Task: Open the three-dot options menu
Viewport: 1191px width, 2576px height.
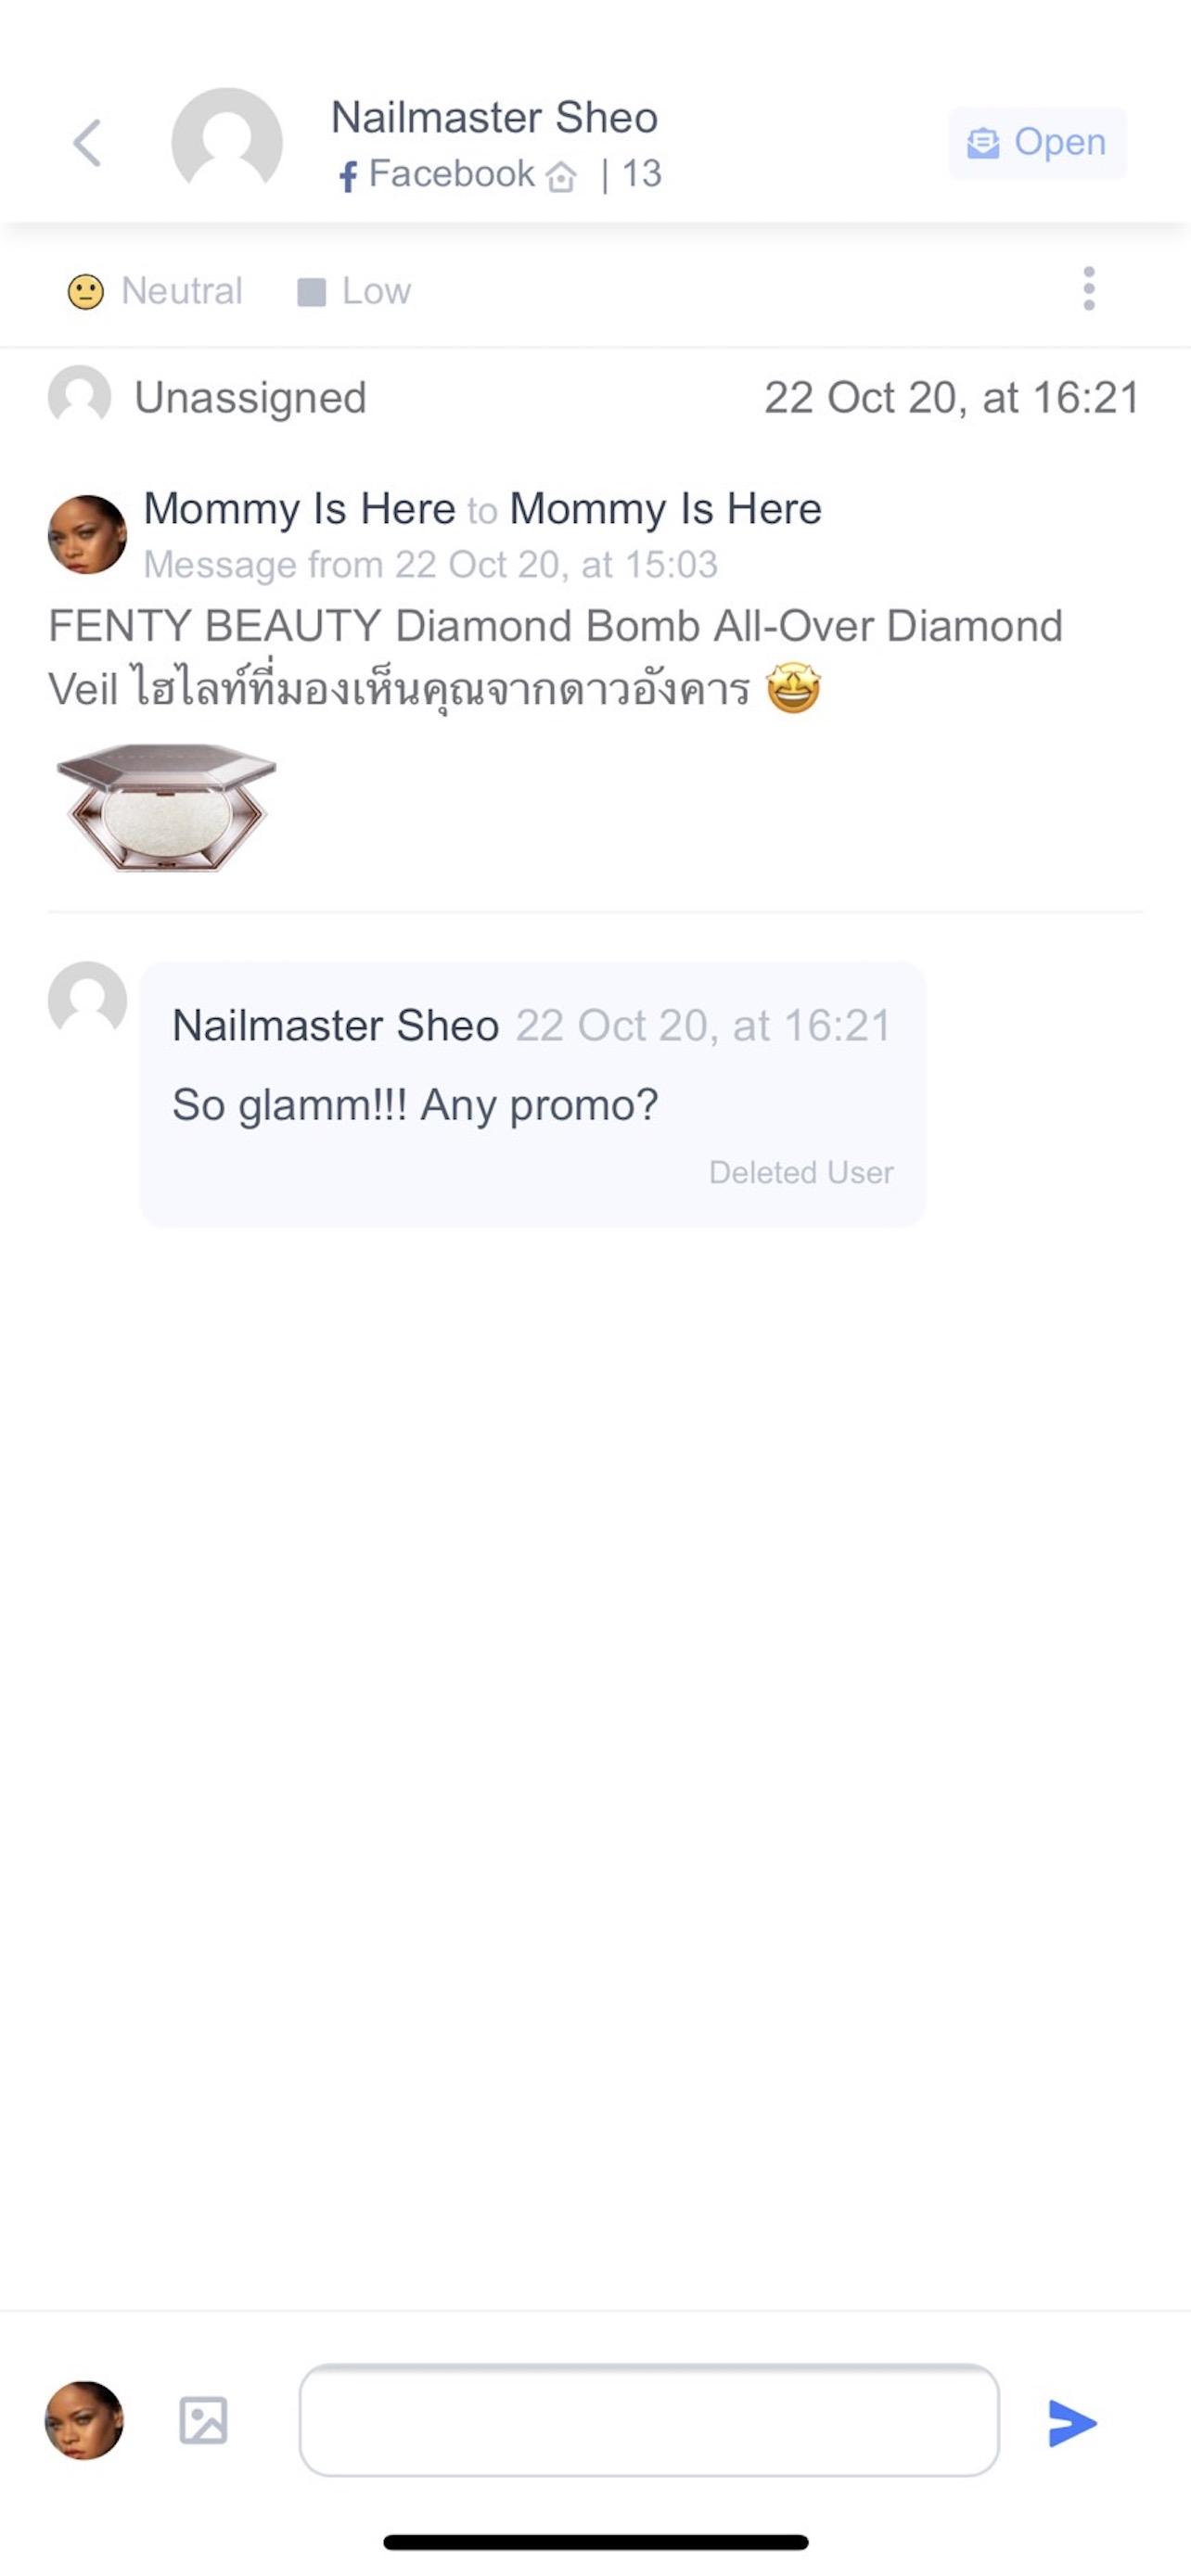Action: point(1089,289)
